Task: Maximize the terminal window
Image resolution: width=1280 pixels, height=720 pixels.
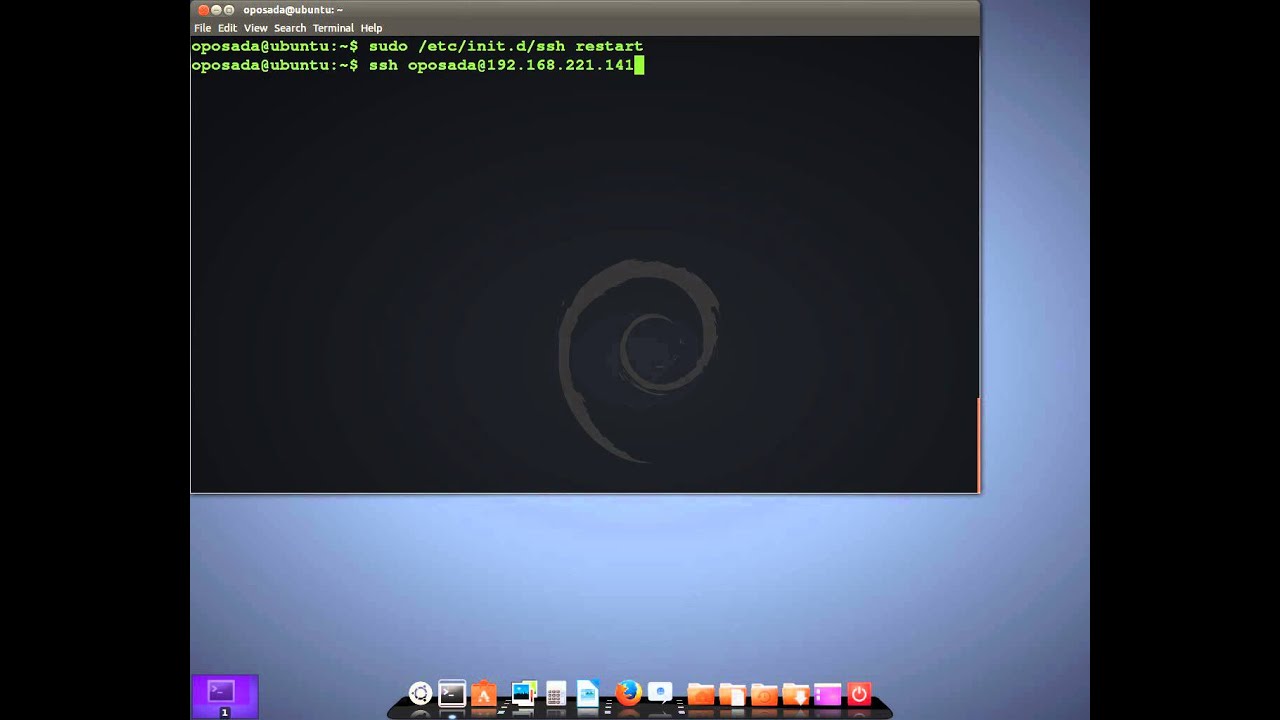Action: (227, 10)
